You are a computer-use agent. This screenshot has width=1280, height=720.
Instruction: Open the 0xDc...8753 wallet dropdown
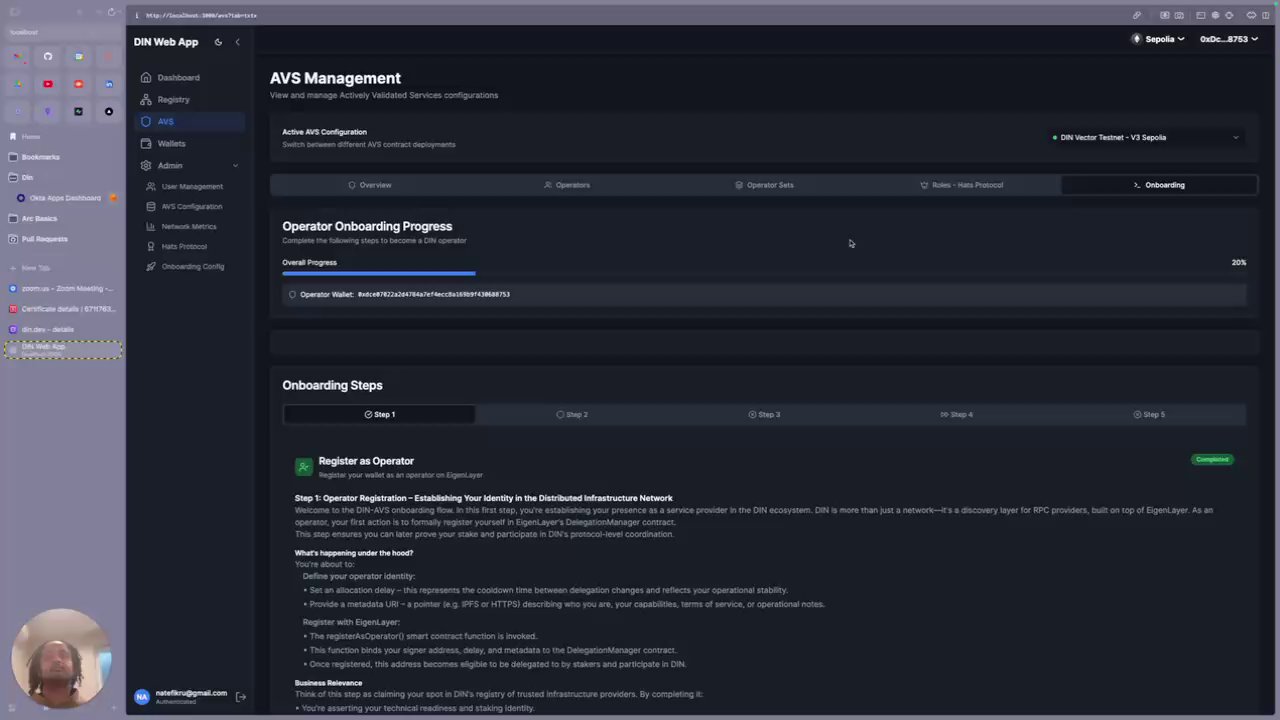(1229, 39)
